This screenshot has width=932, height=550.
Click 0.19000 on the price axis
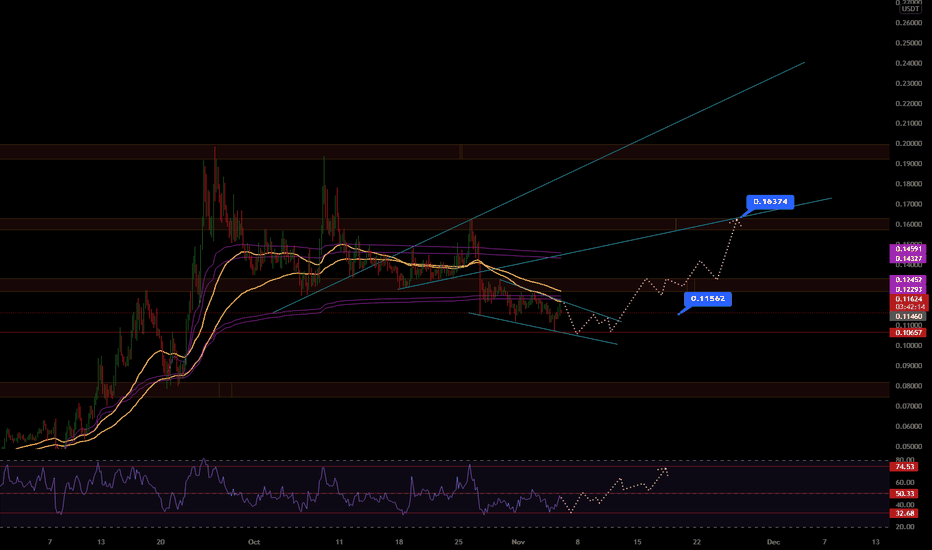pyautogui.click(x=909, y=164)
